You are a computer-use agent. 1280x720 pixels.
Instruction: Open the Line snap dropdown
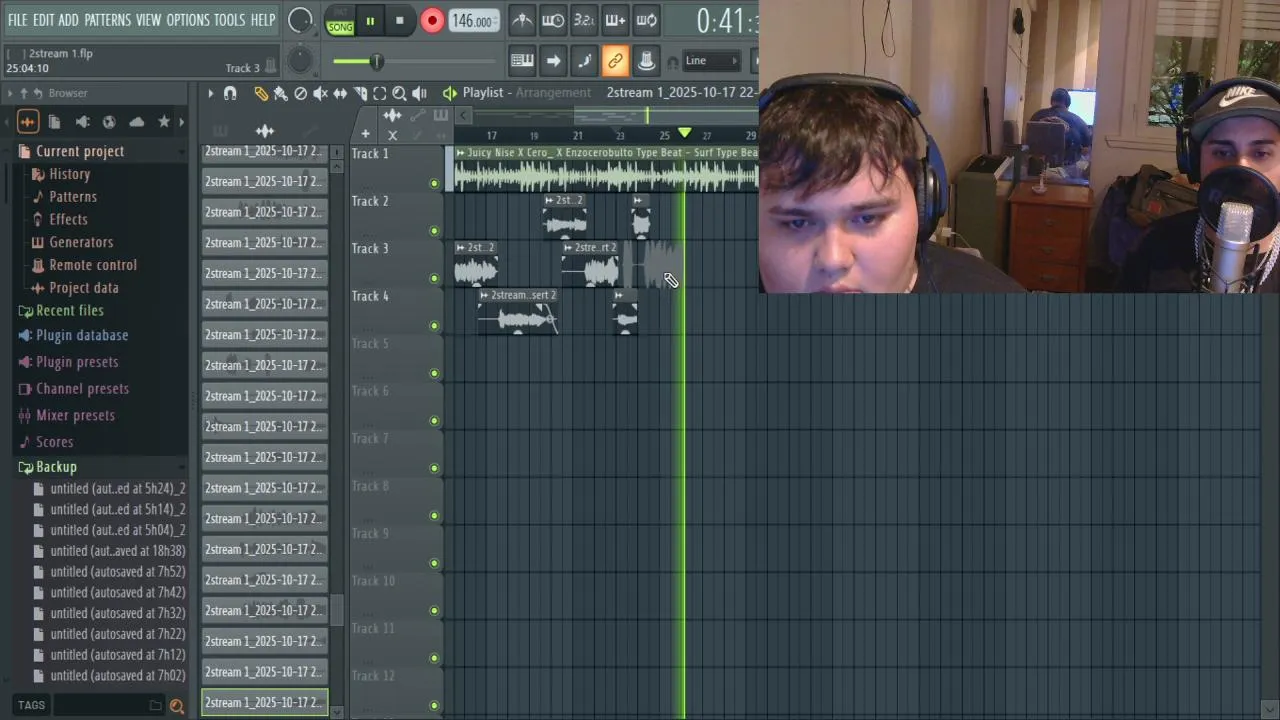coord(711,61)
